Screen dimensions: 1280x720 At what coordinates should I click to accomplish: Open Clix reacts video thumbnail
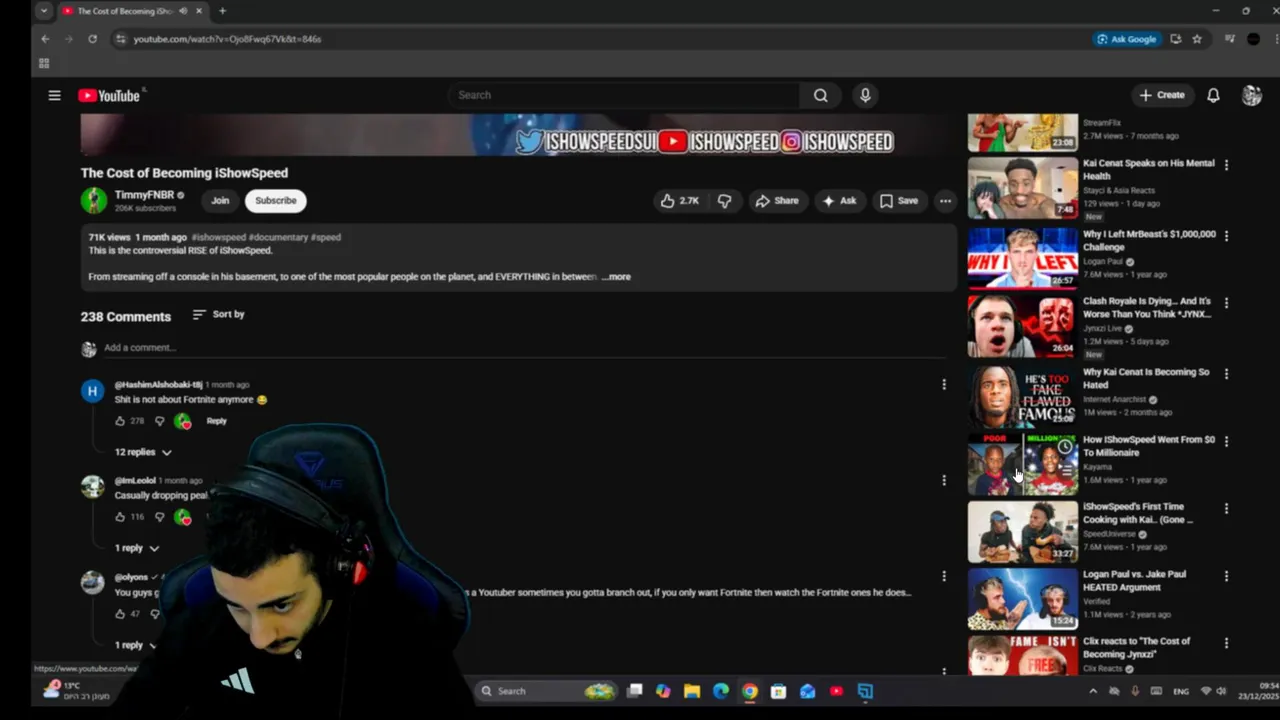pos(1022,656)
